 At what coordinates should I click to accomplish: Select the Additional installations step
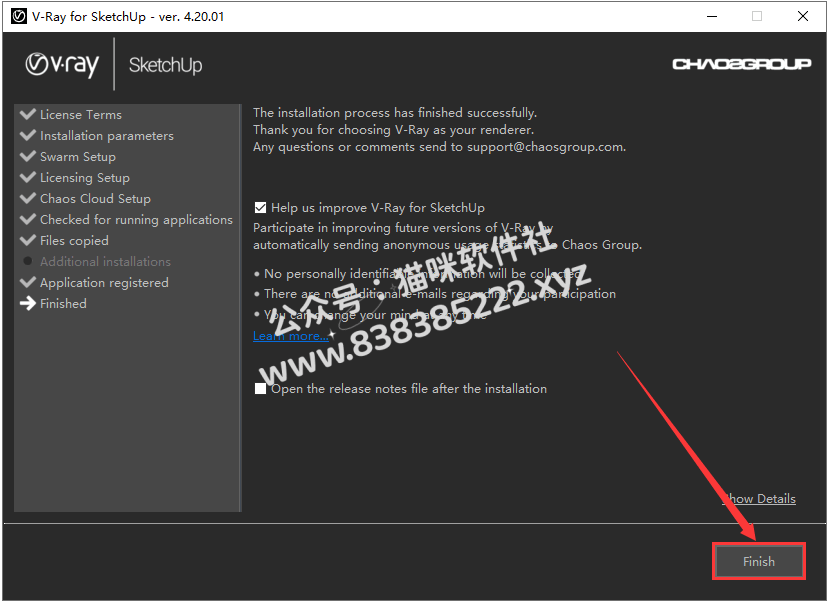[x=105, y=262]
